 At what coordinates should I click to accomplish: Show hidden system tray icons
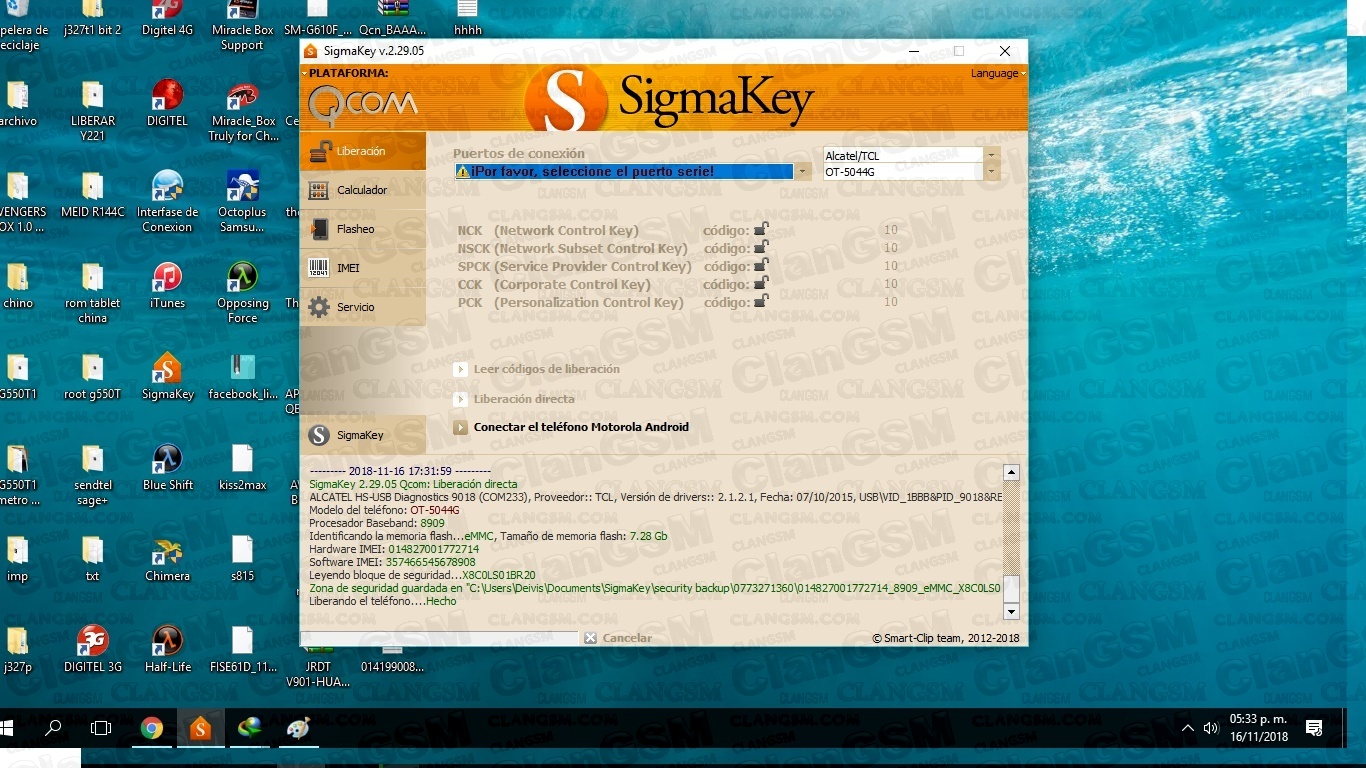[1187, 728]
